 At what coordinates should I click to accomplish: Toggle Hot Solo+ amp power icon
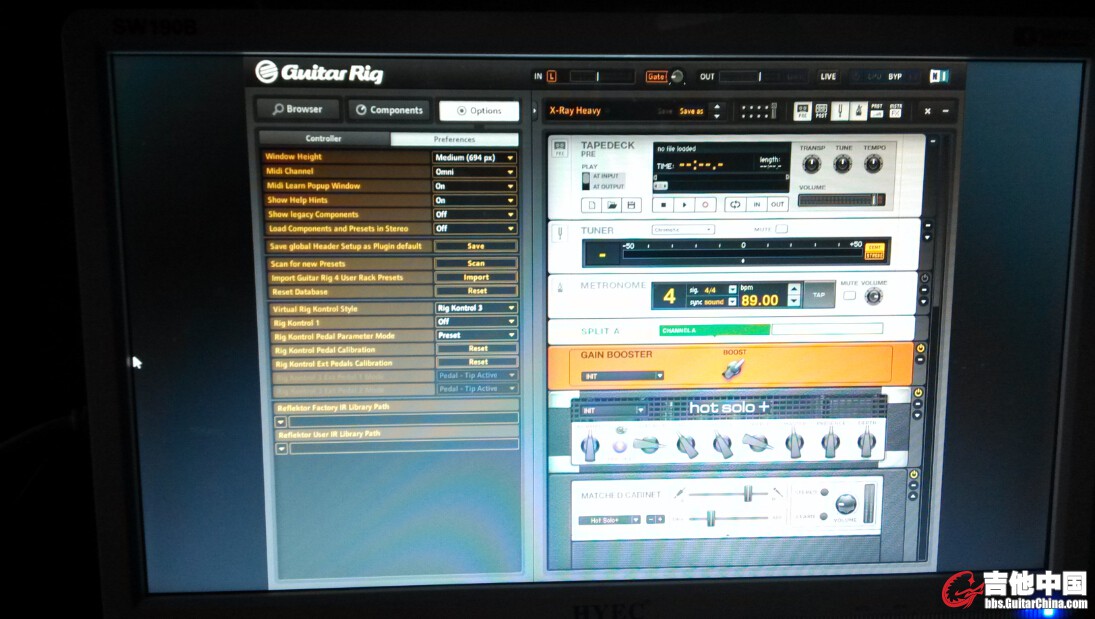tap(918, 393)
